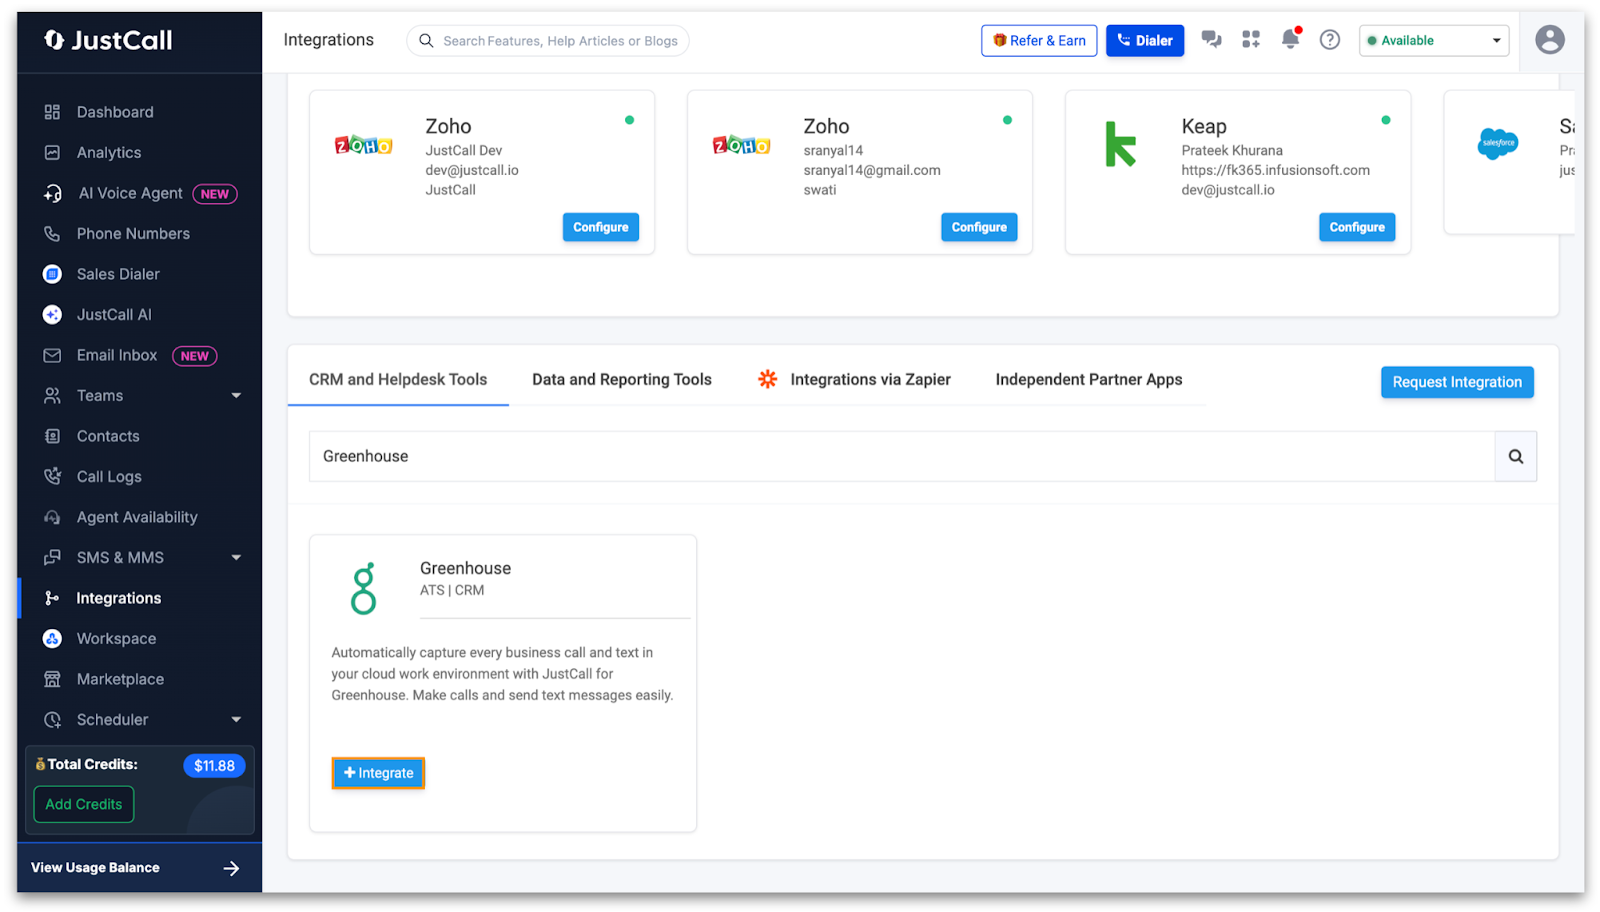Image resolution: width=1600 pixels, height=912 pixels.
Task: Open the Email Inbox envelope icon
Action: [x=52, y=355]
